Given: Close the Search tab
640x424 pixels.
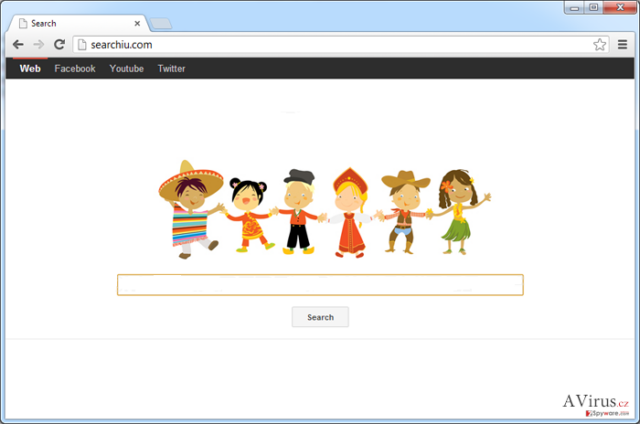Looking at the screenshot, I should (137, 24).
